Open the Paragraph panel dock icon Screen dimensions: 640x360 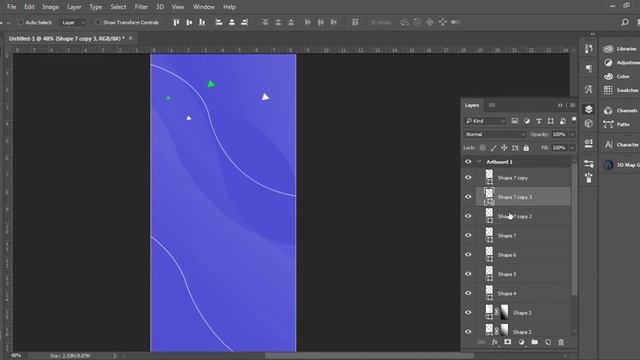(589, 68)
